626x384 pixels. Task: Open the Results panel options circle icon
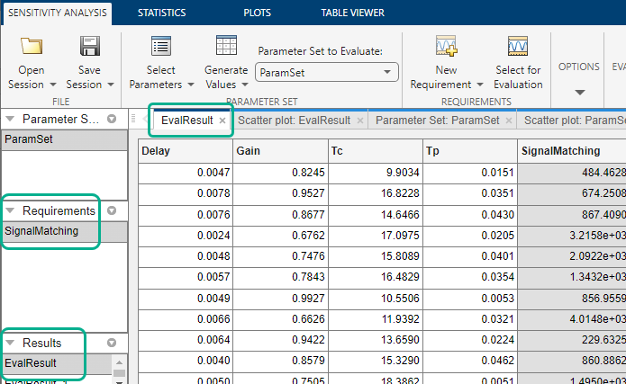112,342
